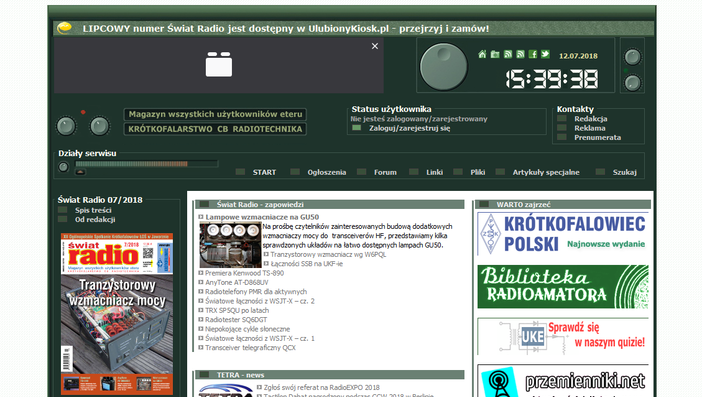The height and width of the screenshot is (397, 702).
Task: Click the Działy serwisu level slider bar
Action: [147, 164]
